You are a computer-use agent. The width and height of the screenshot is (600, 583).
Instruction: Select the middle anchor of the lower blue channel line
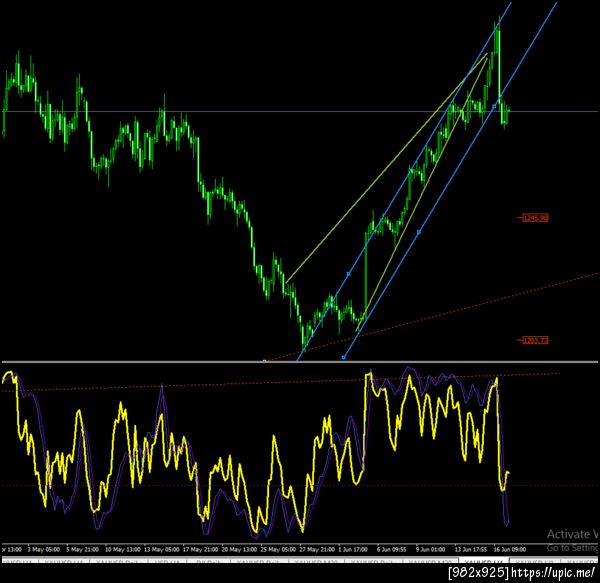(x=419, y=232)
